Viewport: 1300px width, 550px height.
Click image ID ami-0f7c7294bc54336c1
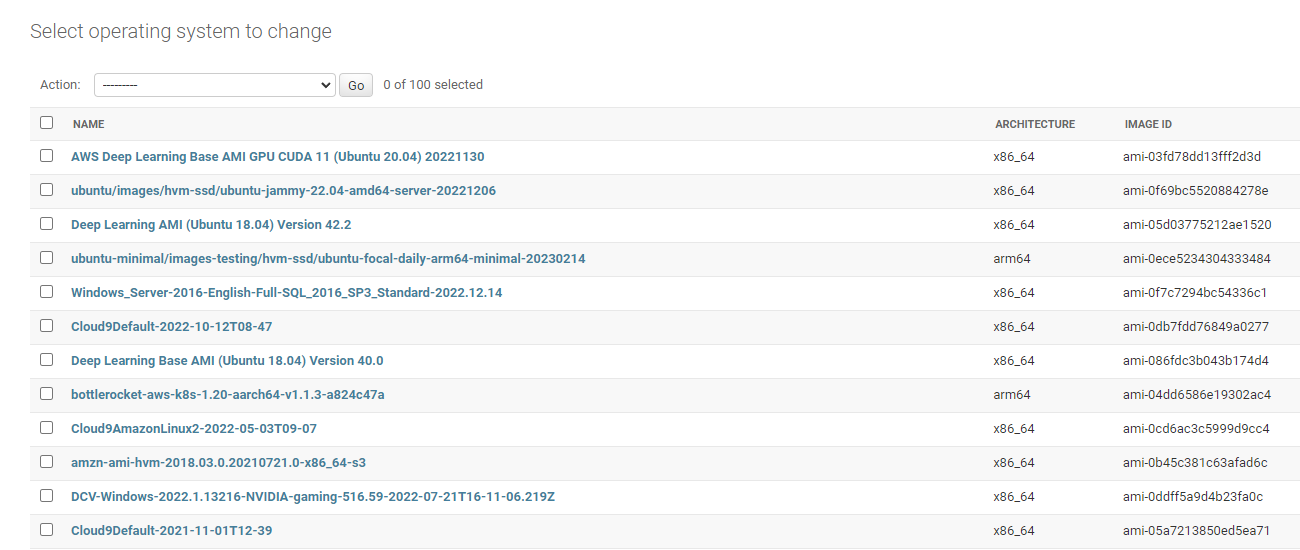[x=1195, y=293]
